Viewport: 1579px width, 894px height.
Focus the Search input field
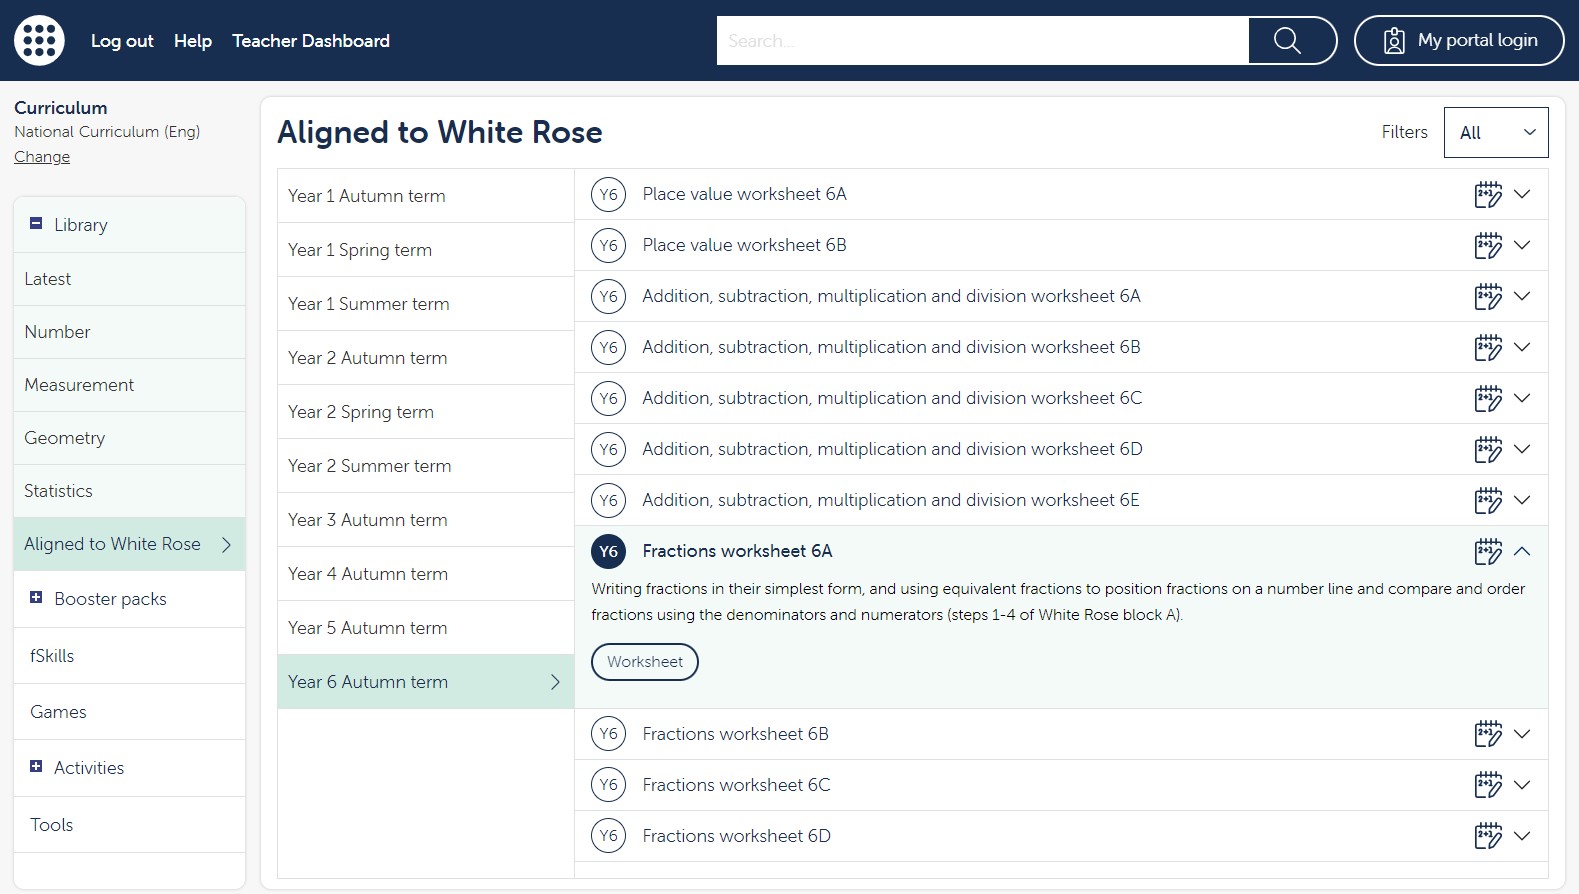[x=982, y=40]
